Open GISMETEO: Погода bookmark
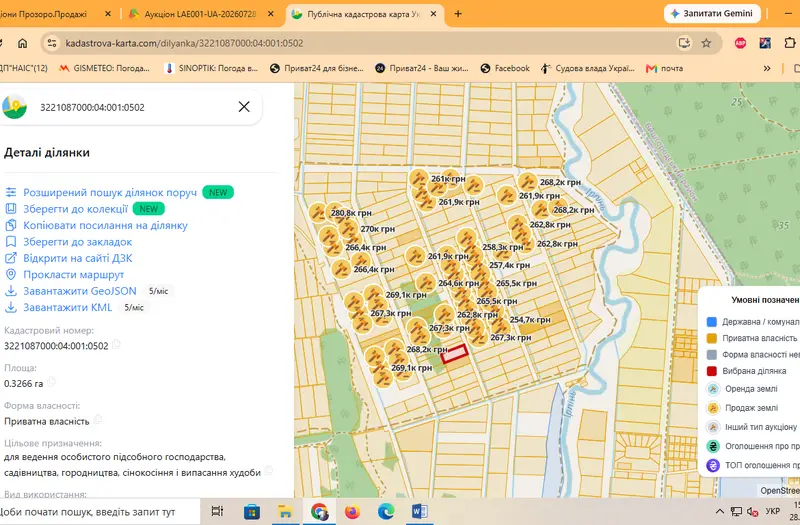 [104, 68]
